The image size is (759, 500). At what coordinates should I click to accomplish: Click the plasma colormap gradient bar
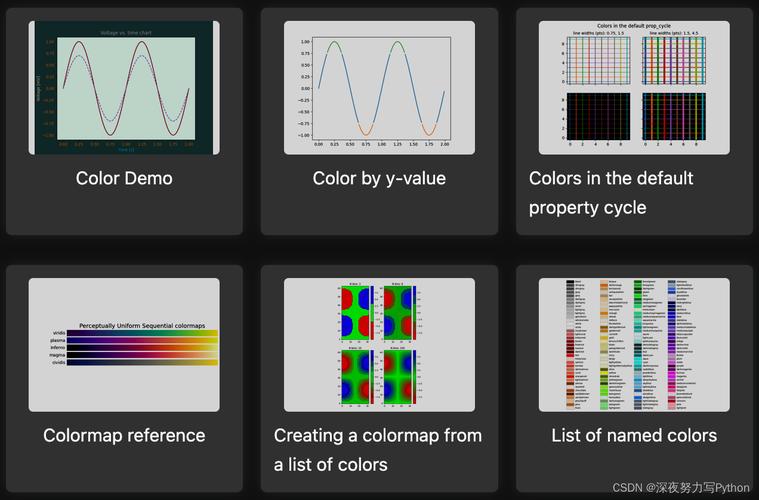(x=142, y=341)
